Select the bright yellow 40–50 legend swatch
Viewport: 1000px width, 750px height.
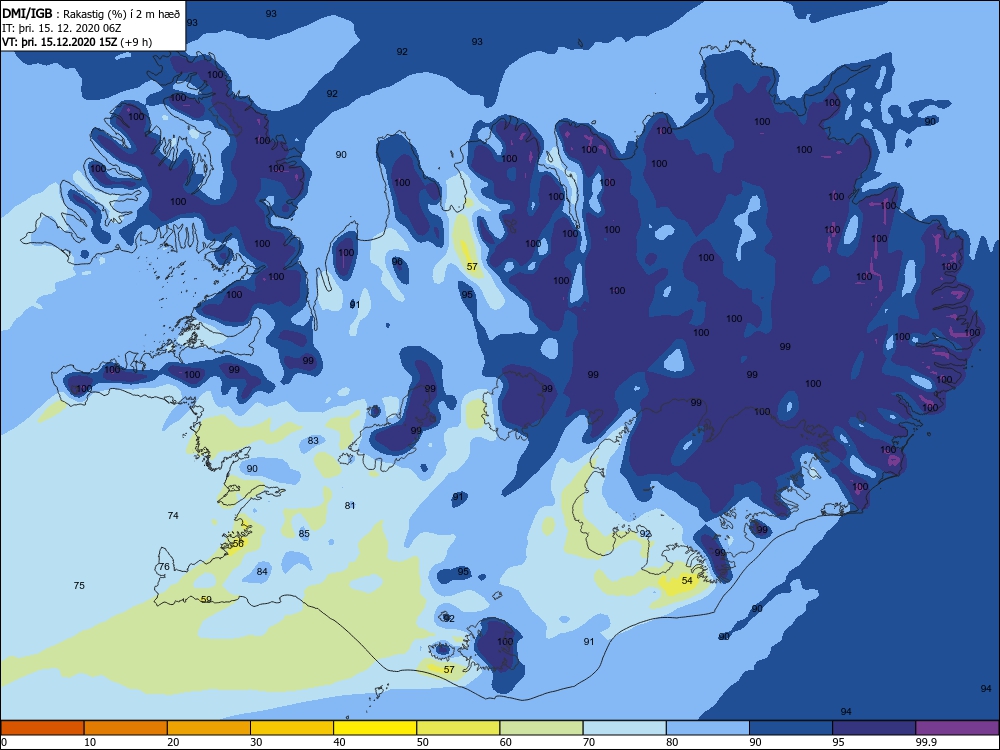[x=375, y=728]
